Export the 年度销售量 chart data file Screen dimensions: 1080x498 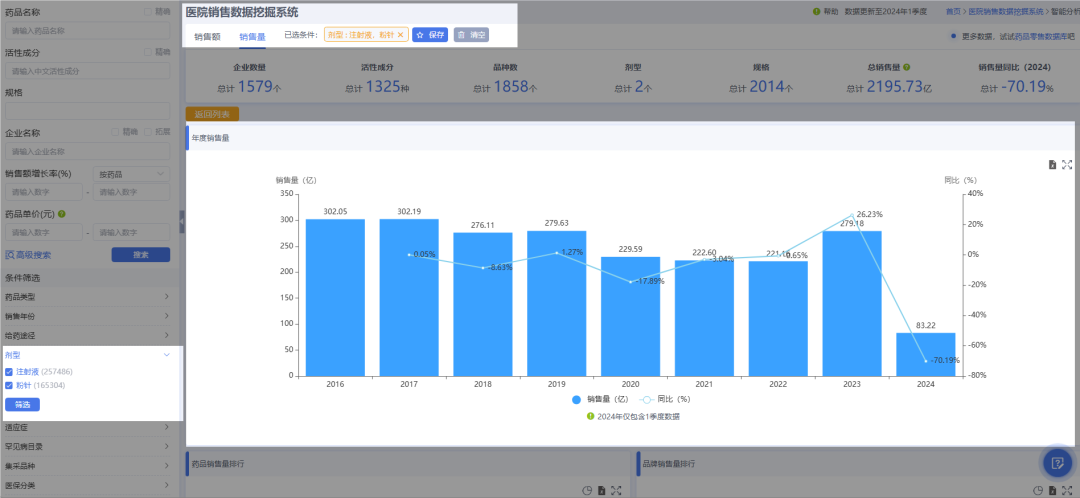click(x=1052, y=165)
